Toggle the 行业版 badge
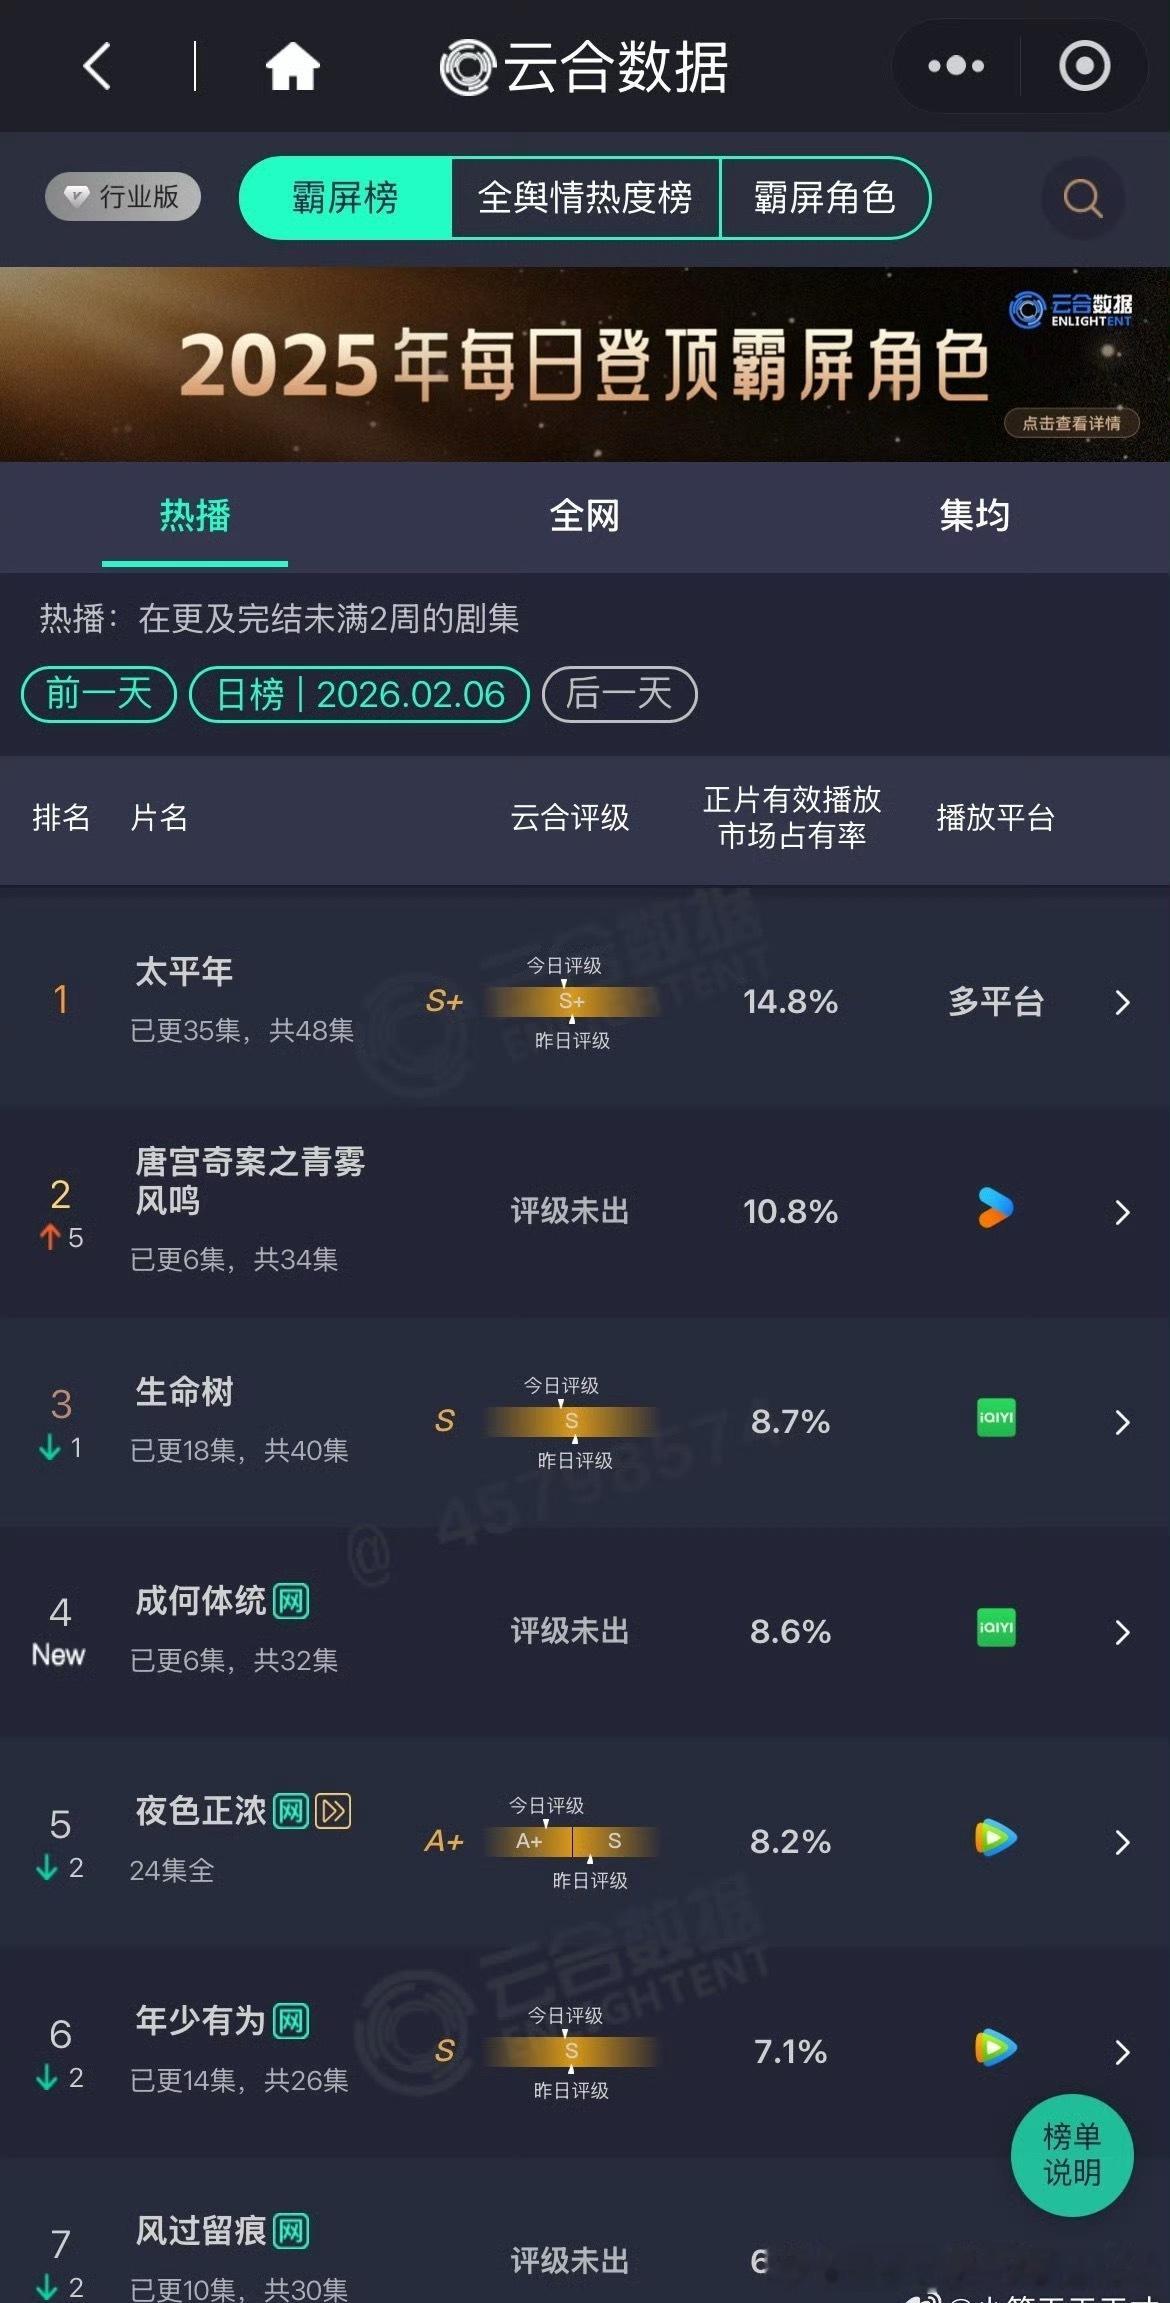 click(x=120, y=197)
